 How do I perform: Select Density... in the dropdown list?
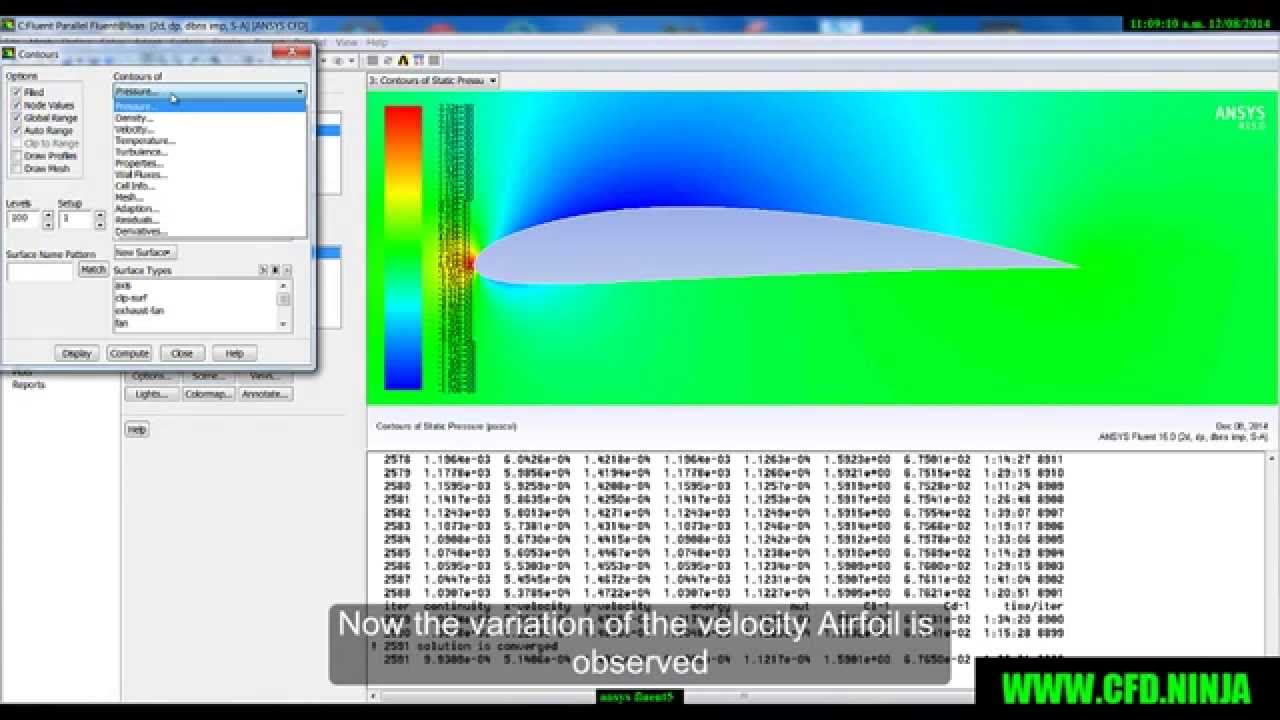click(210, 118)
